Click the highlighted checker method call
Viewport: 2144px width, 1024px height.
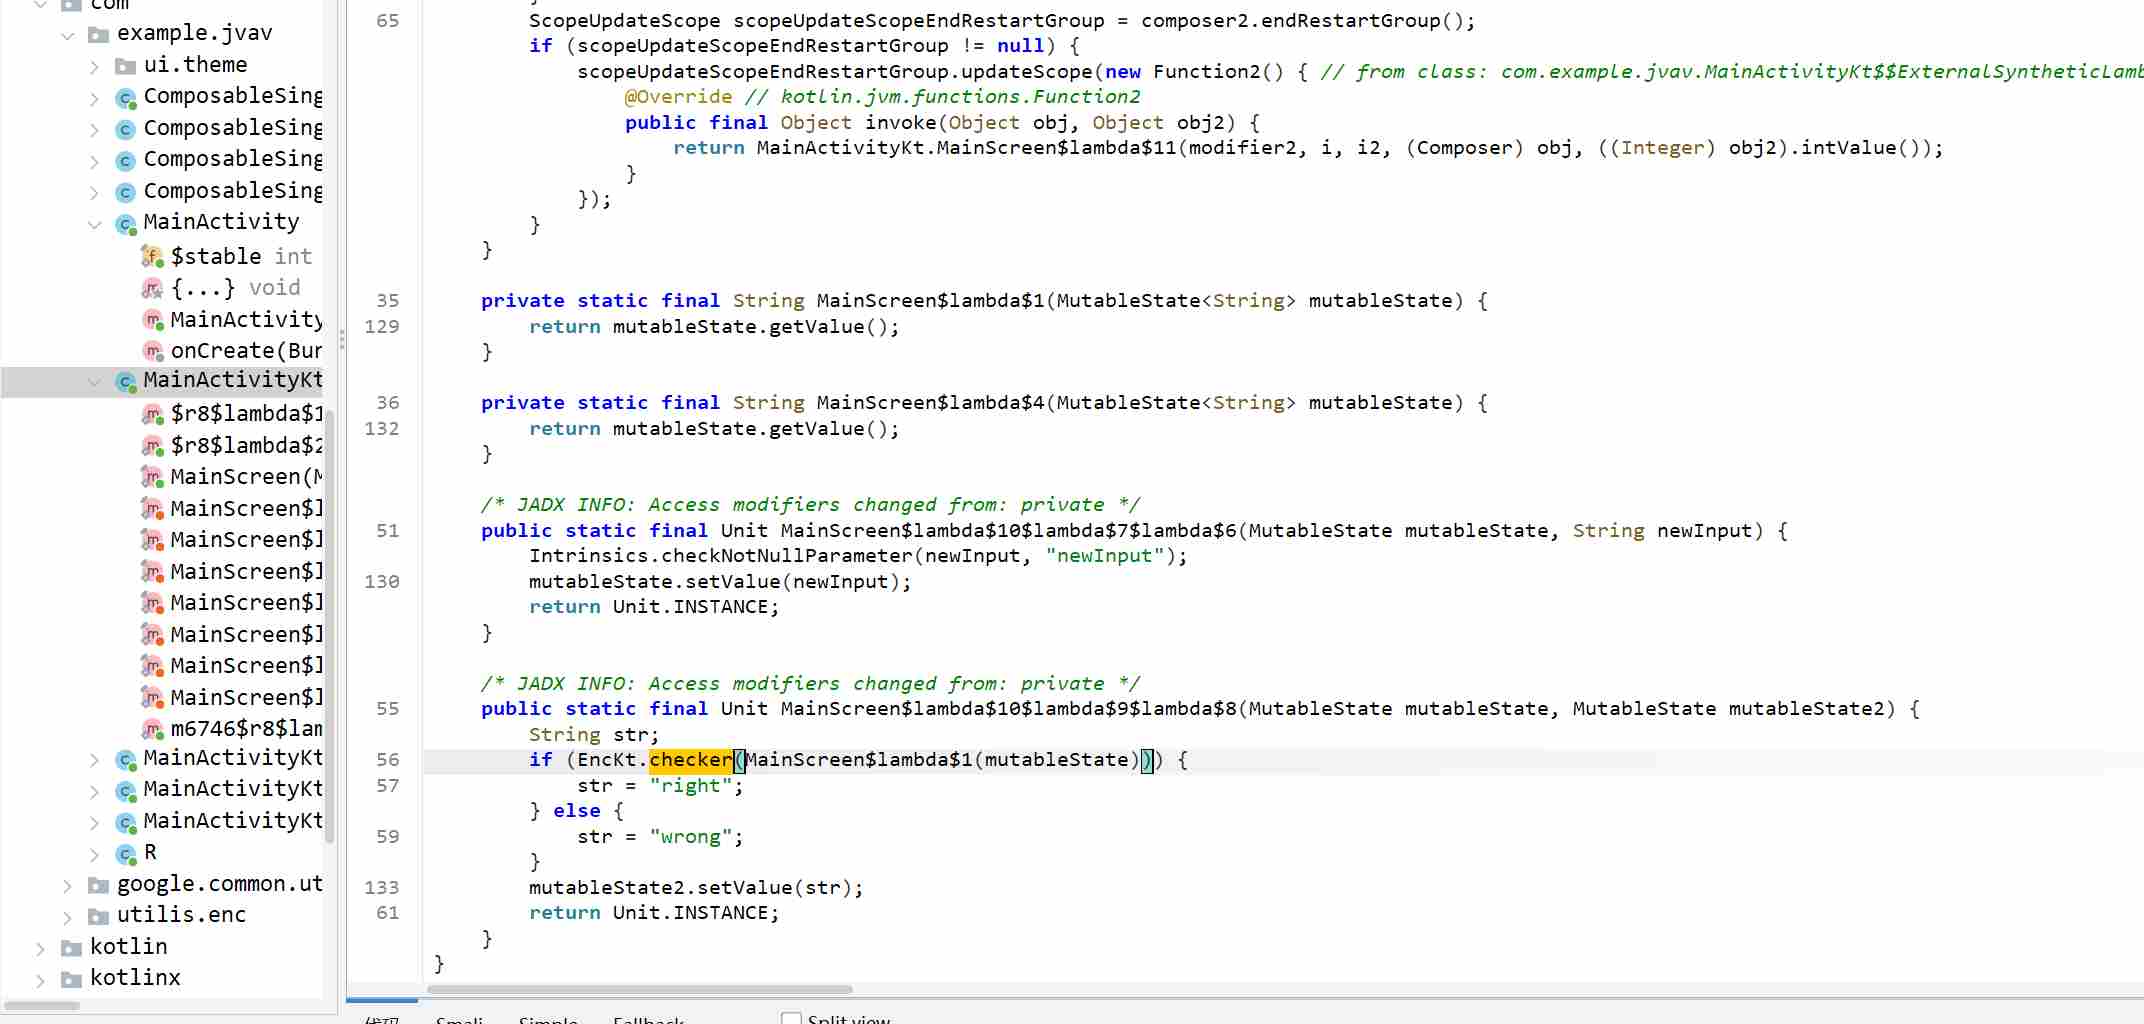point(690,760)
